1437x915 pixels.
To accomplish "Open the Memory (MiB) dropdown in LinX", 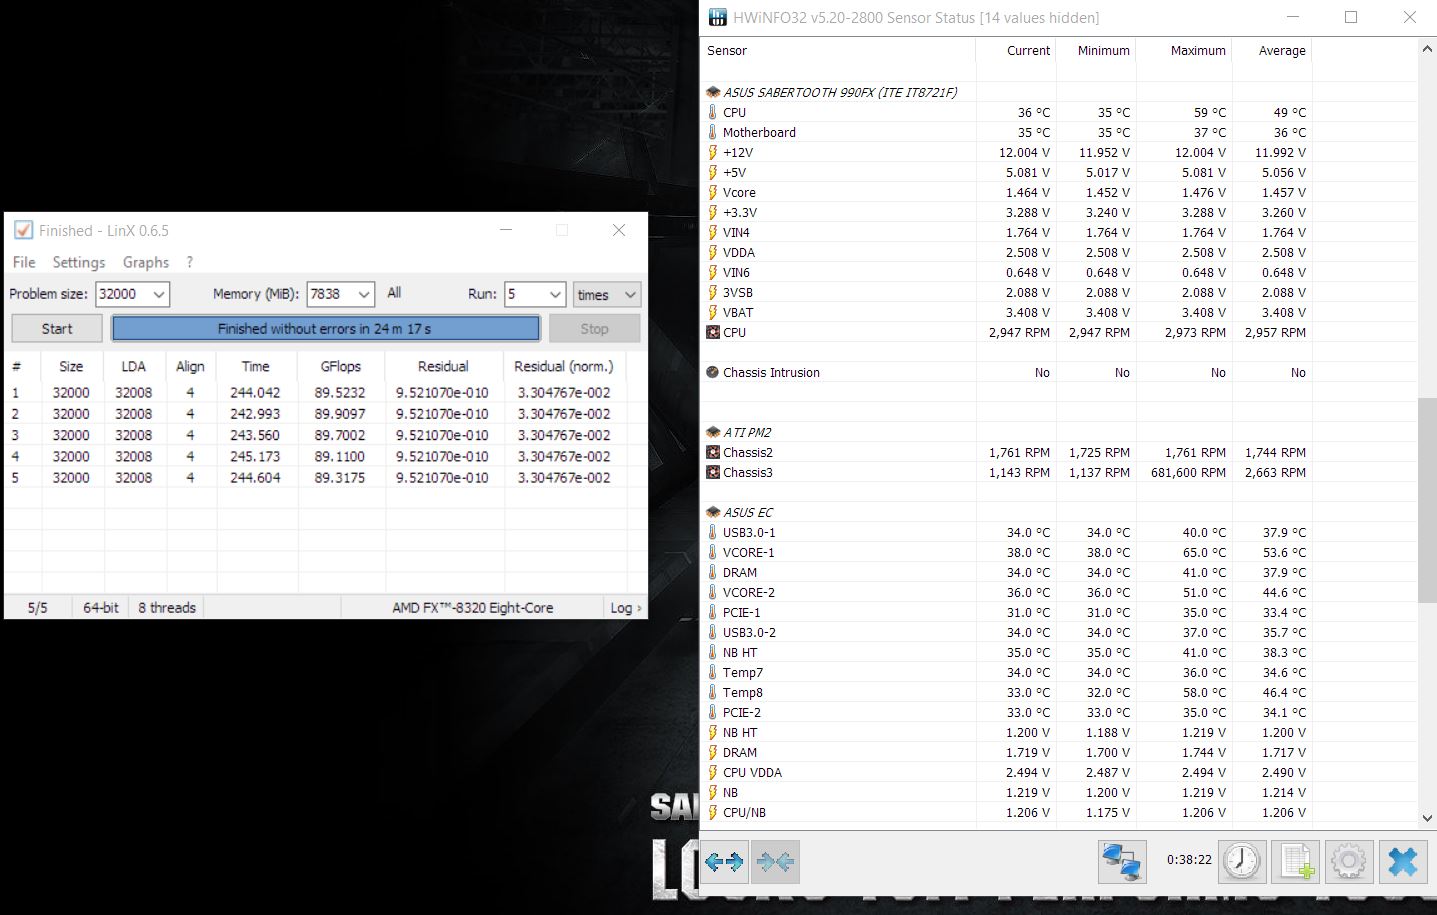I will 365,294.
